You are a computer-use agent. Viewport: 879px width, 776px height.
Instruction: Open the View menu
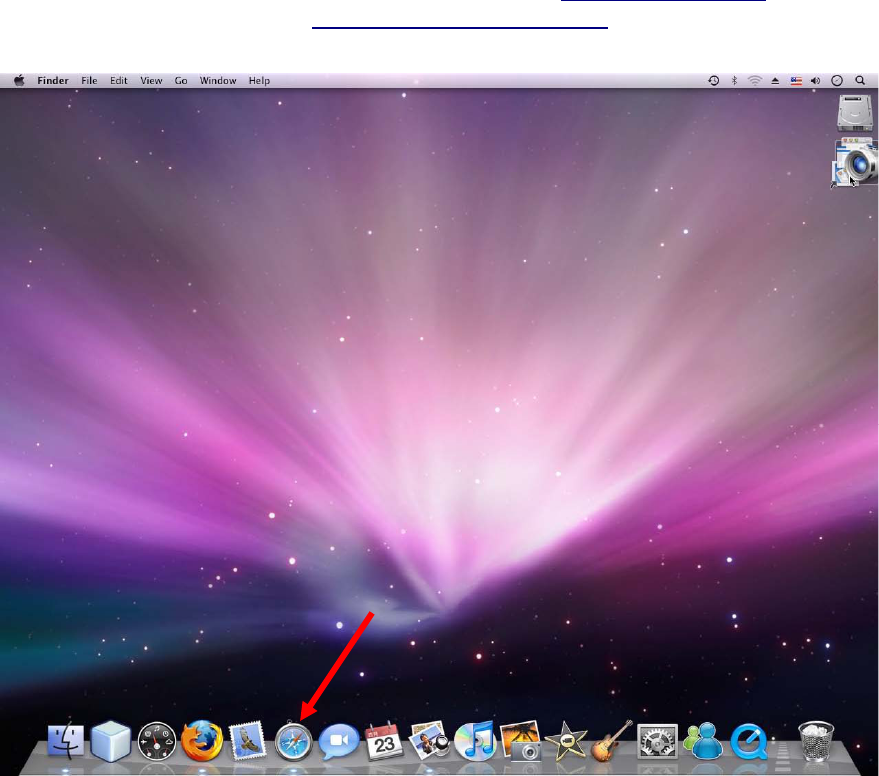151,81
